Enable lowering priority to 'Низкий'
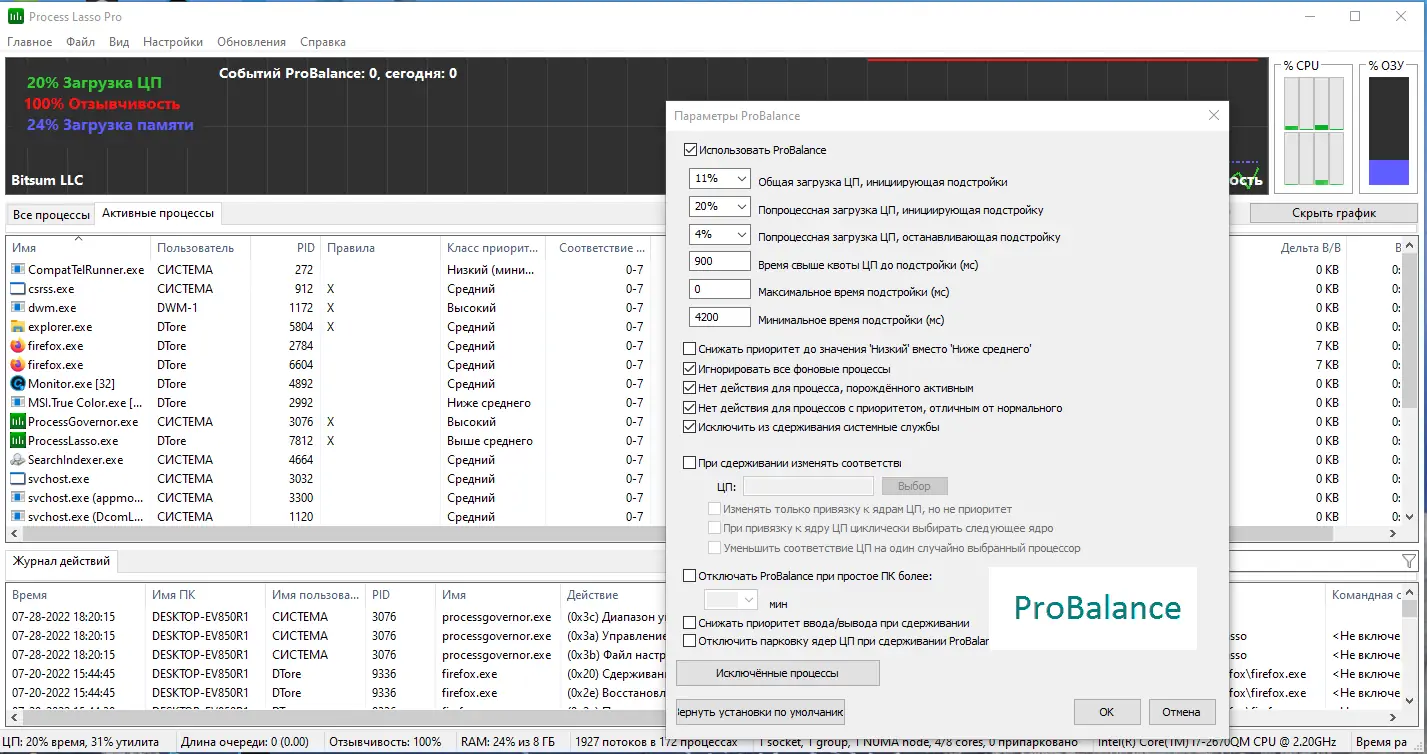This screenshot has height=754, width=1427. pos(690,349)
